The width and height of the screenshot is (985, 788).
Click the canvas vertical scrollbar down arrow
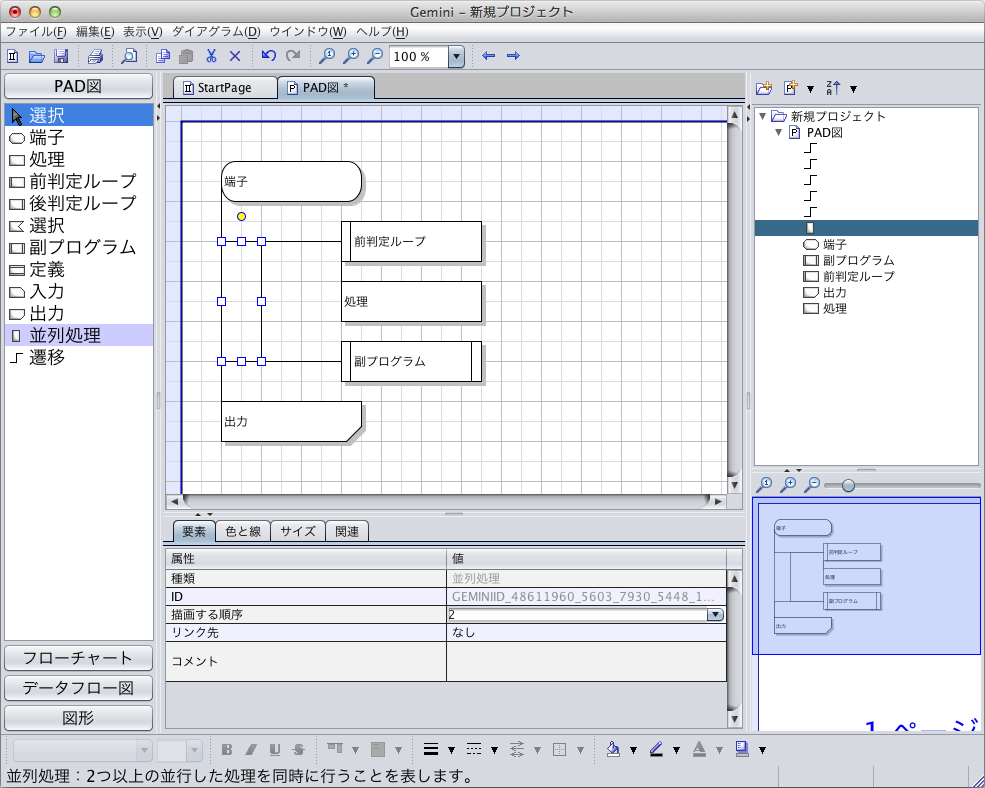734,485
